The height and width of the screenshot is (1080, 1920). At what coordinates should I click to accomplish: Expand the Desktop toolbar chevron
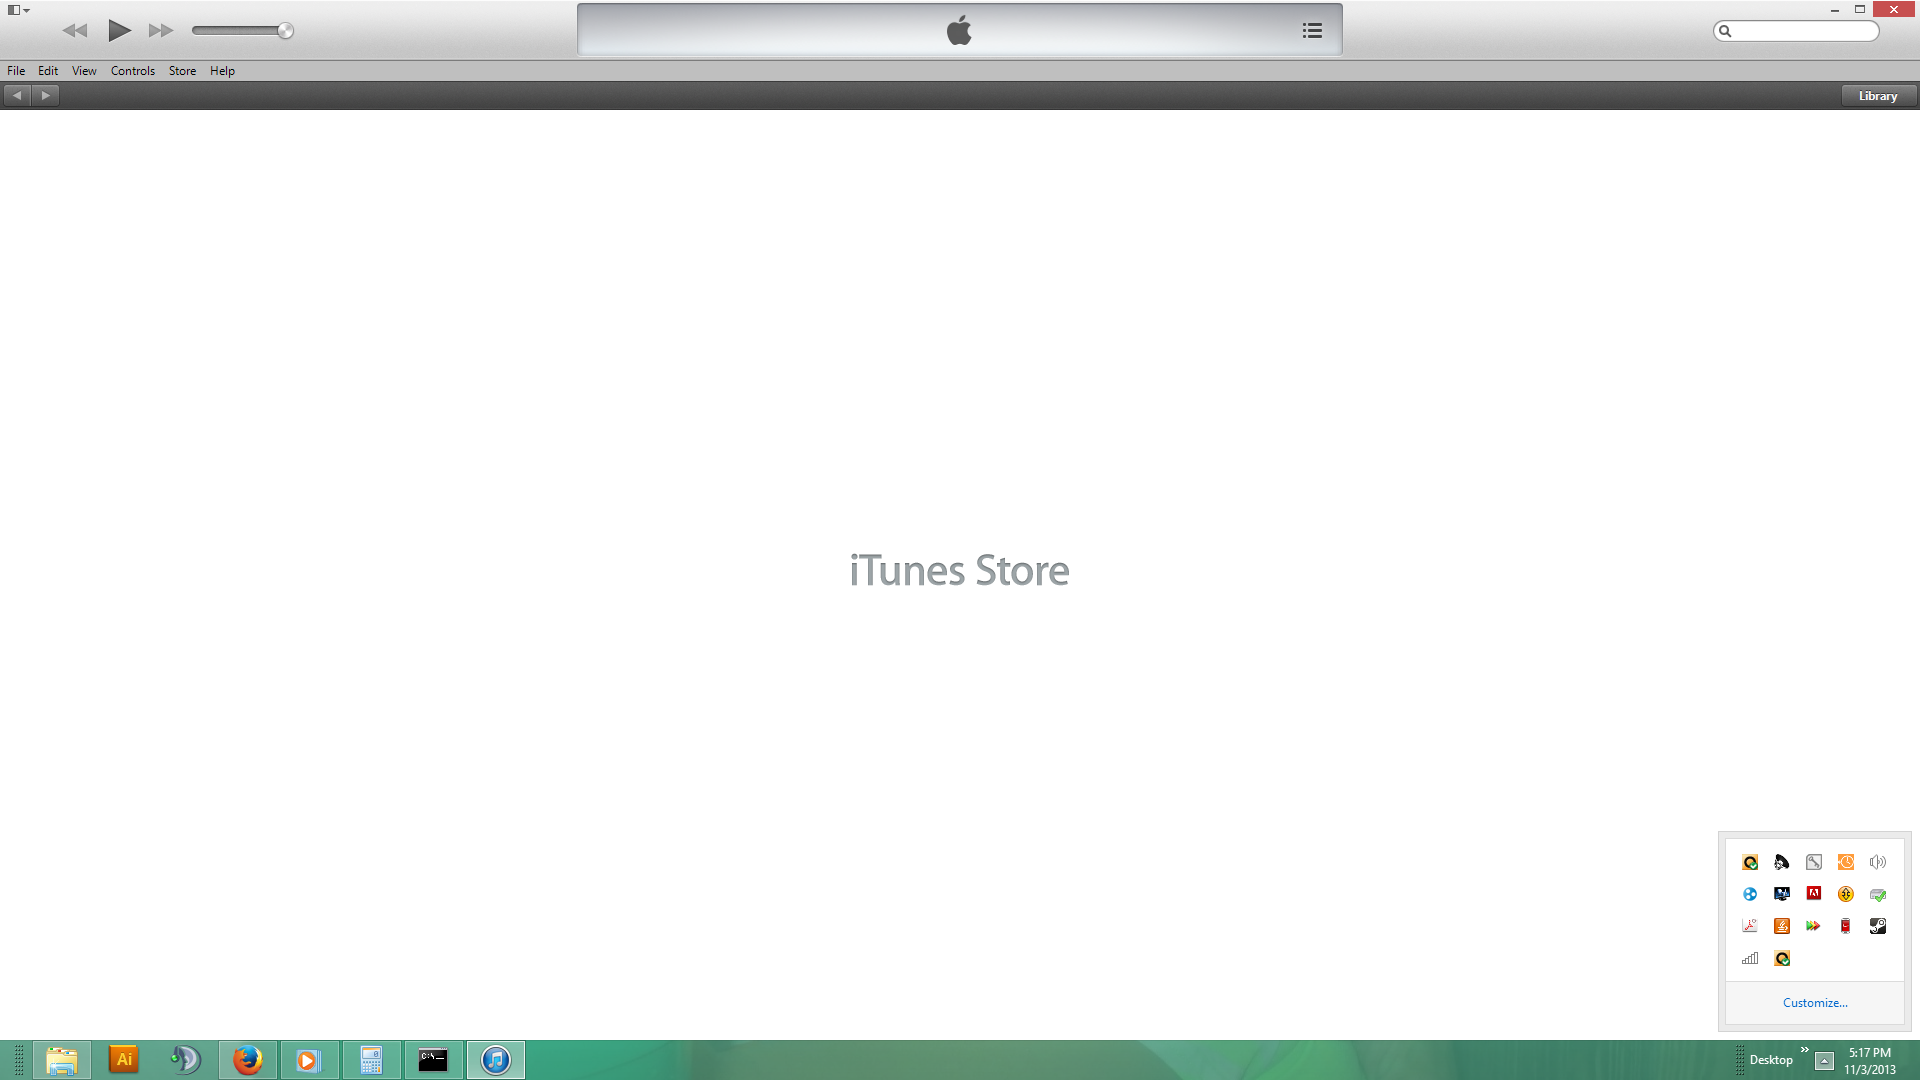coord(1804,1049)
